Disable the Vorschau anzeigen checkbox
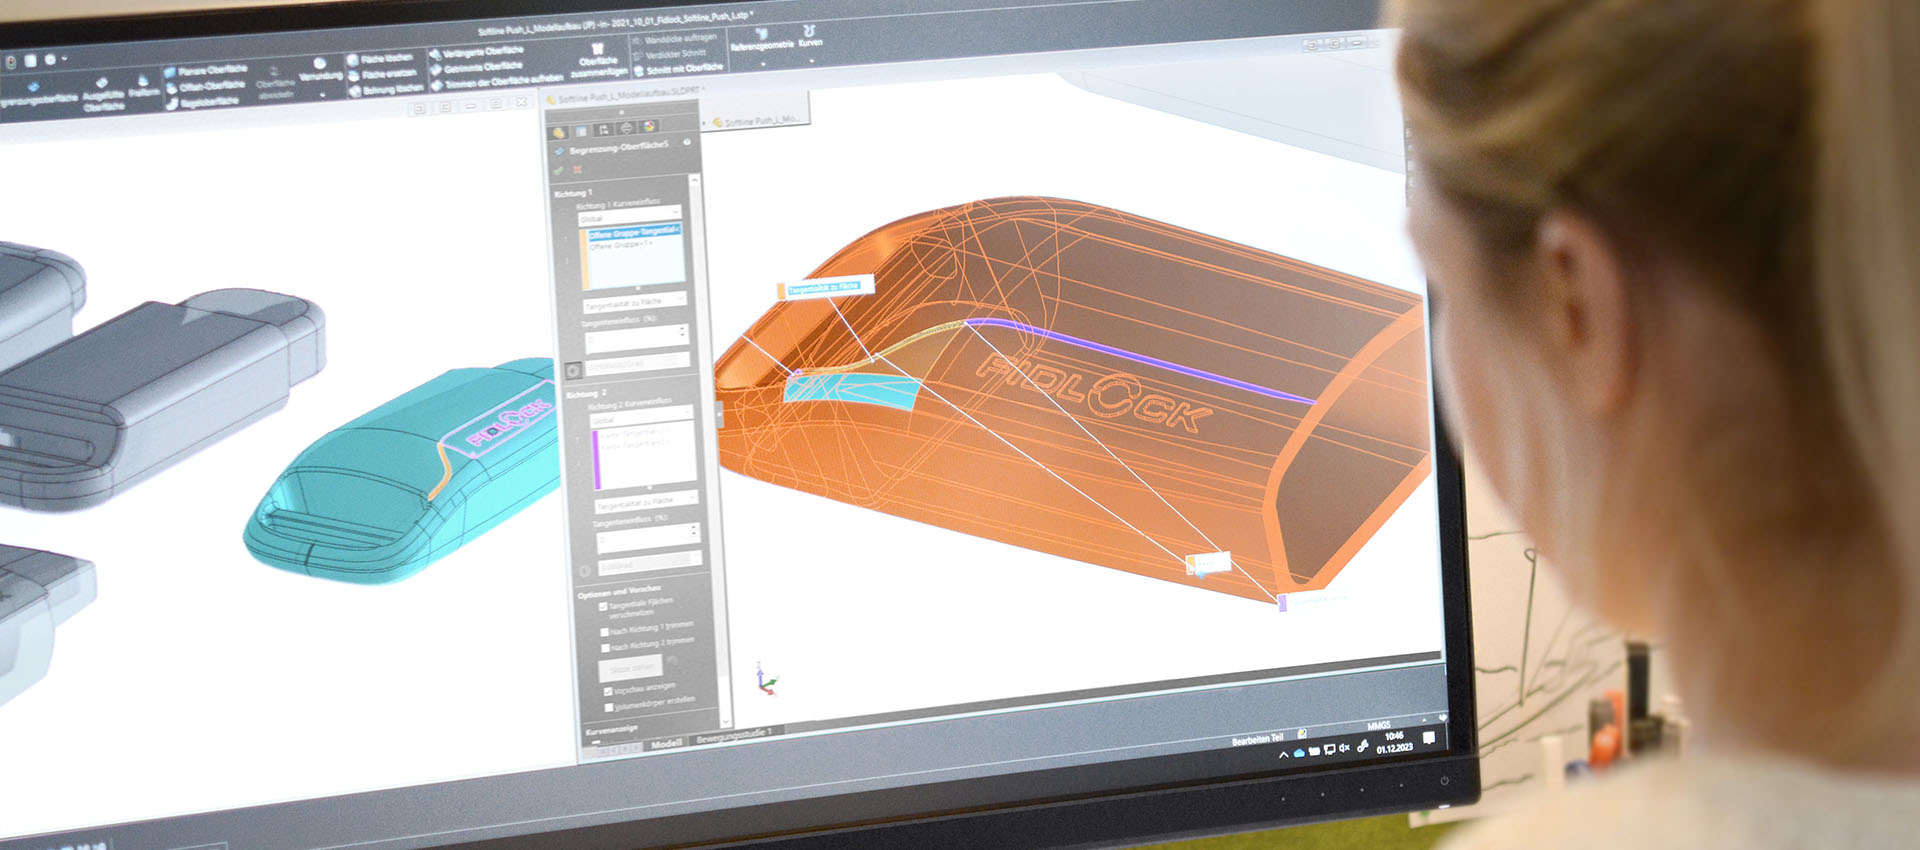This screenshot has width=1920, height=850. click(x=608, y=691)
